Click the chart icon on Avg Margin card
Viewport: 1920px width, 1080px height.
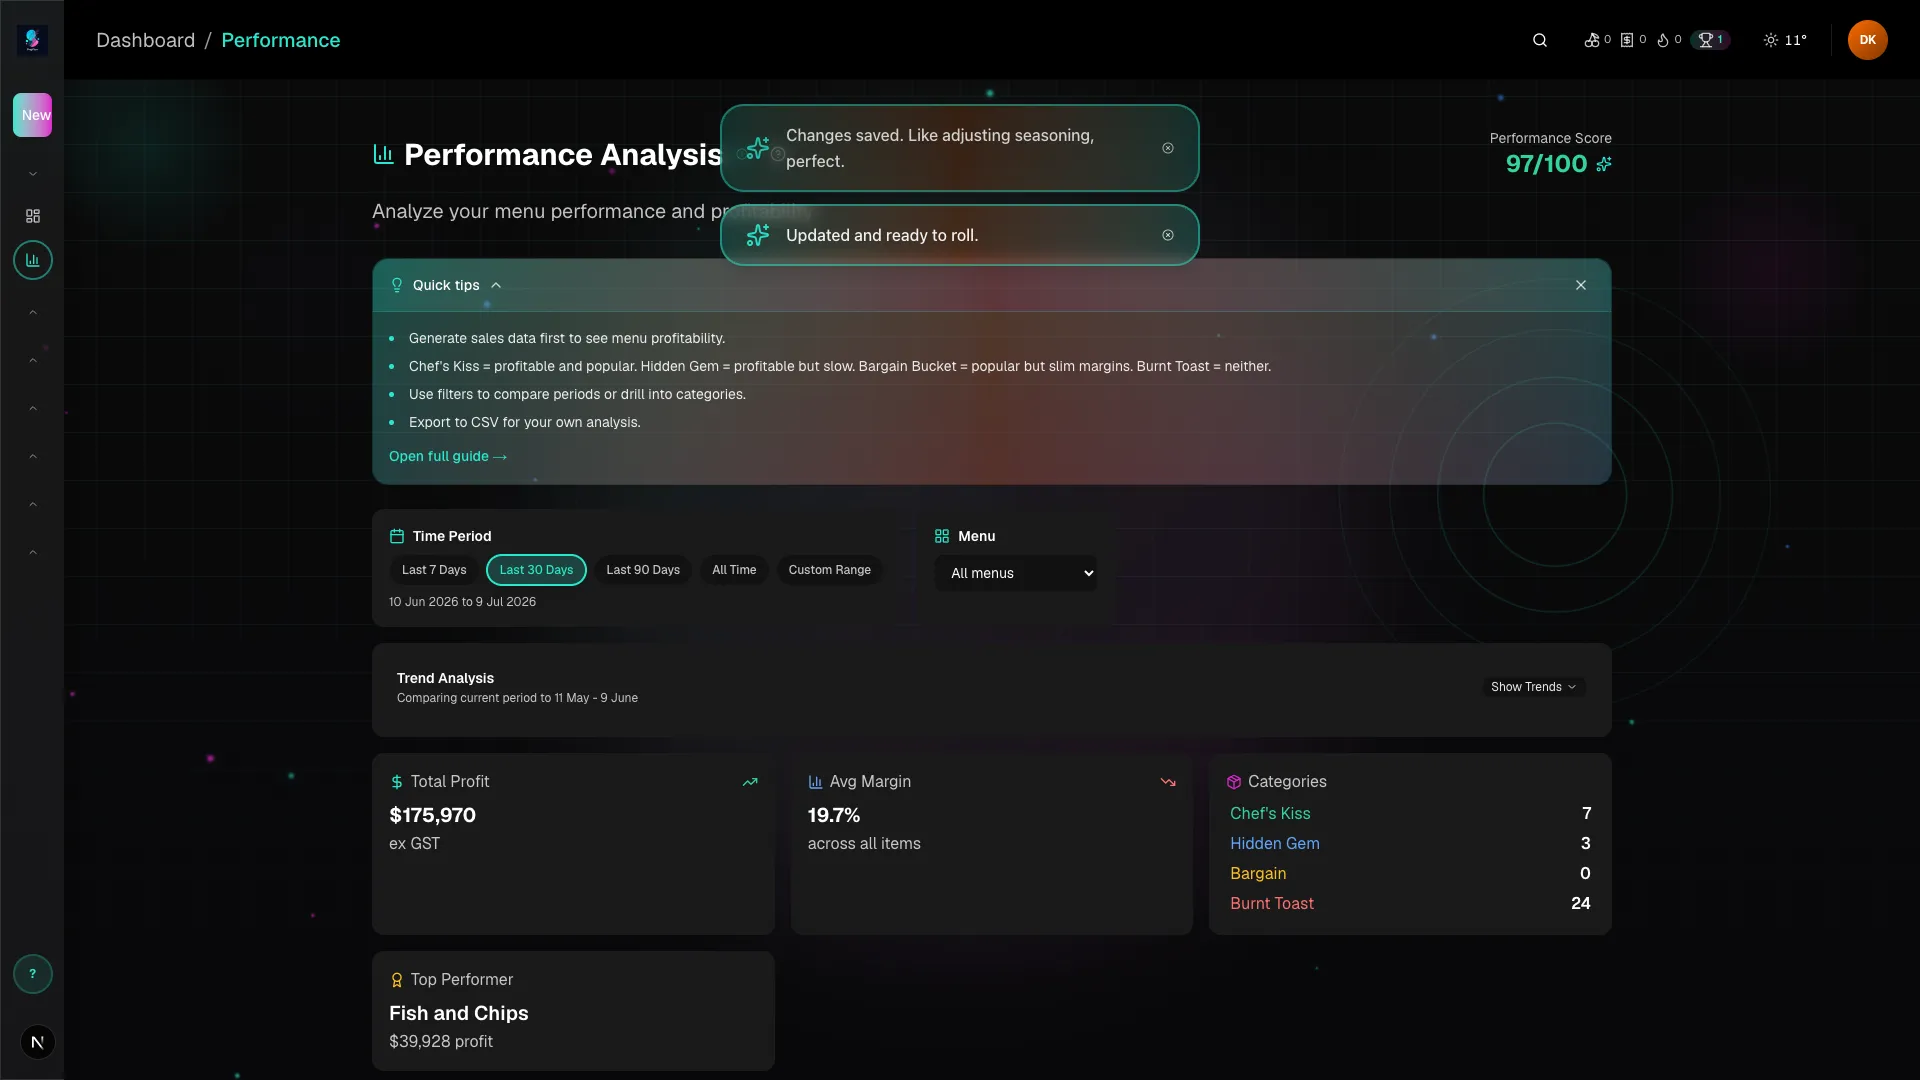(815, 782)
